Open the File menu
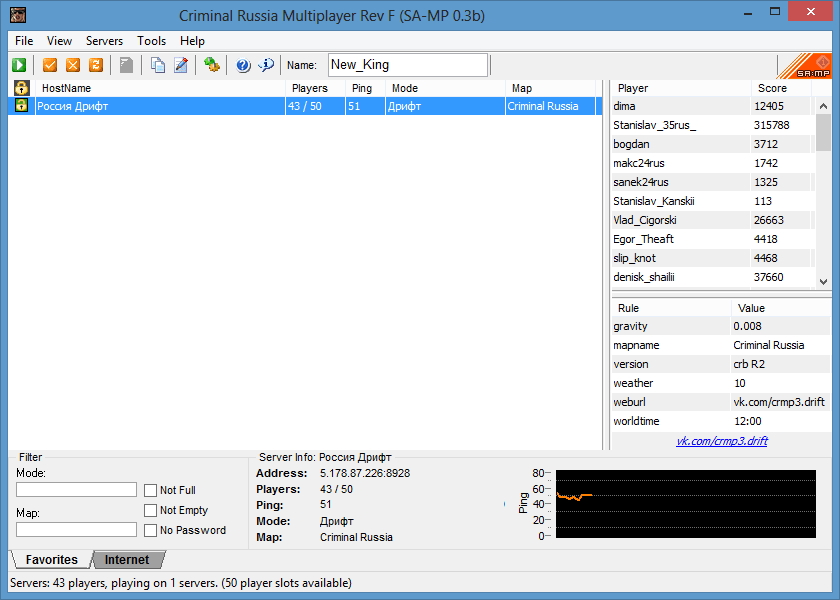 24,41
